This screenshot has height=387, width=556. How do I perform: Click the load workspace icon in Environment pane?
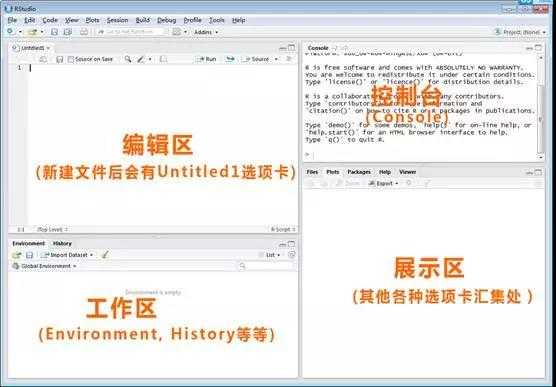(17, 255)
